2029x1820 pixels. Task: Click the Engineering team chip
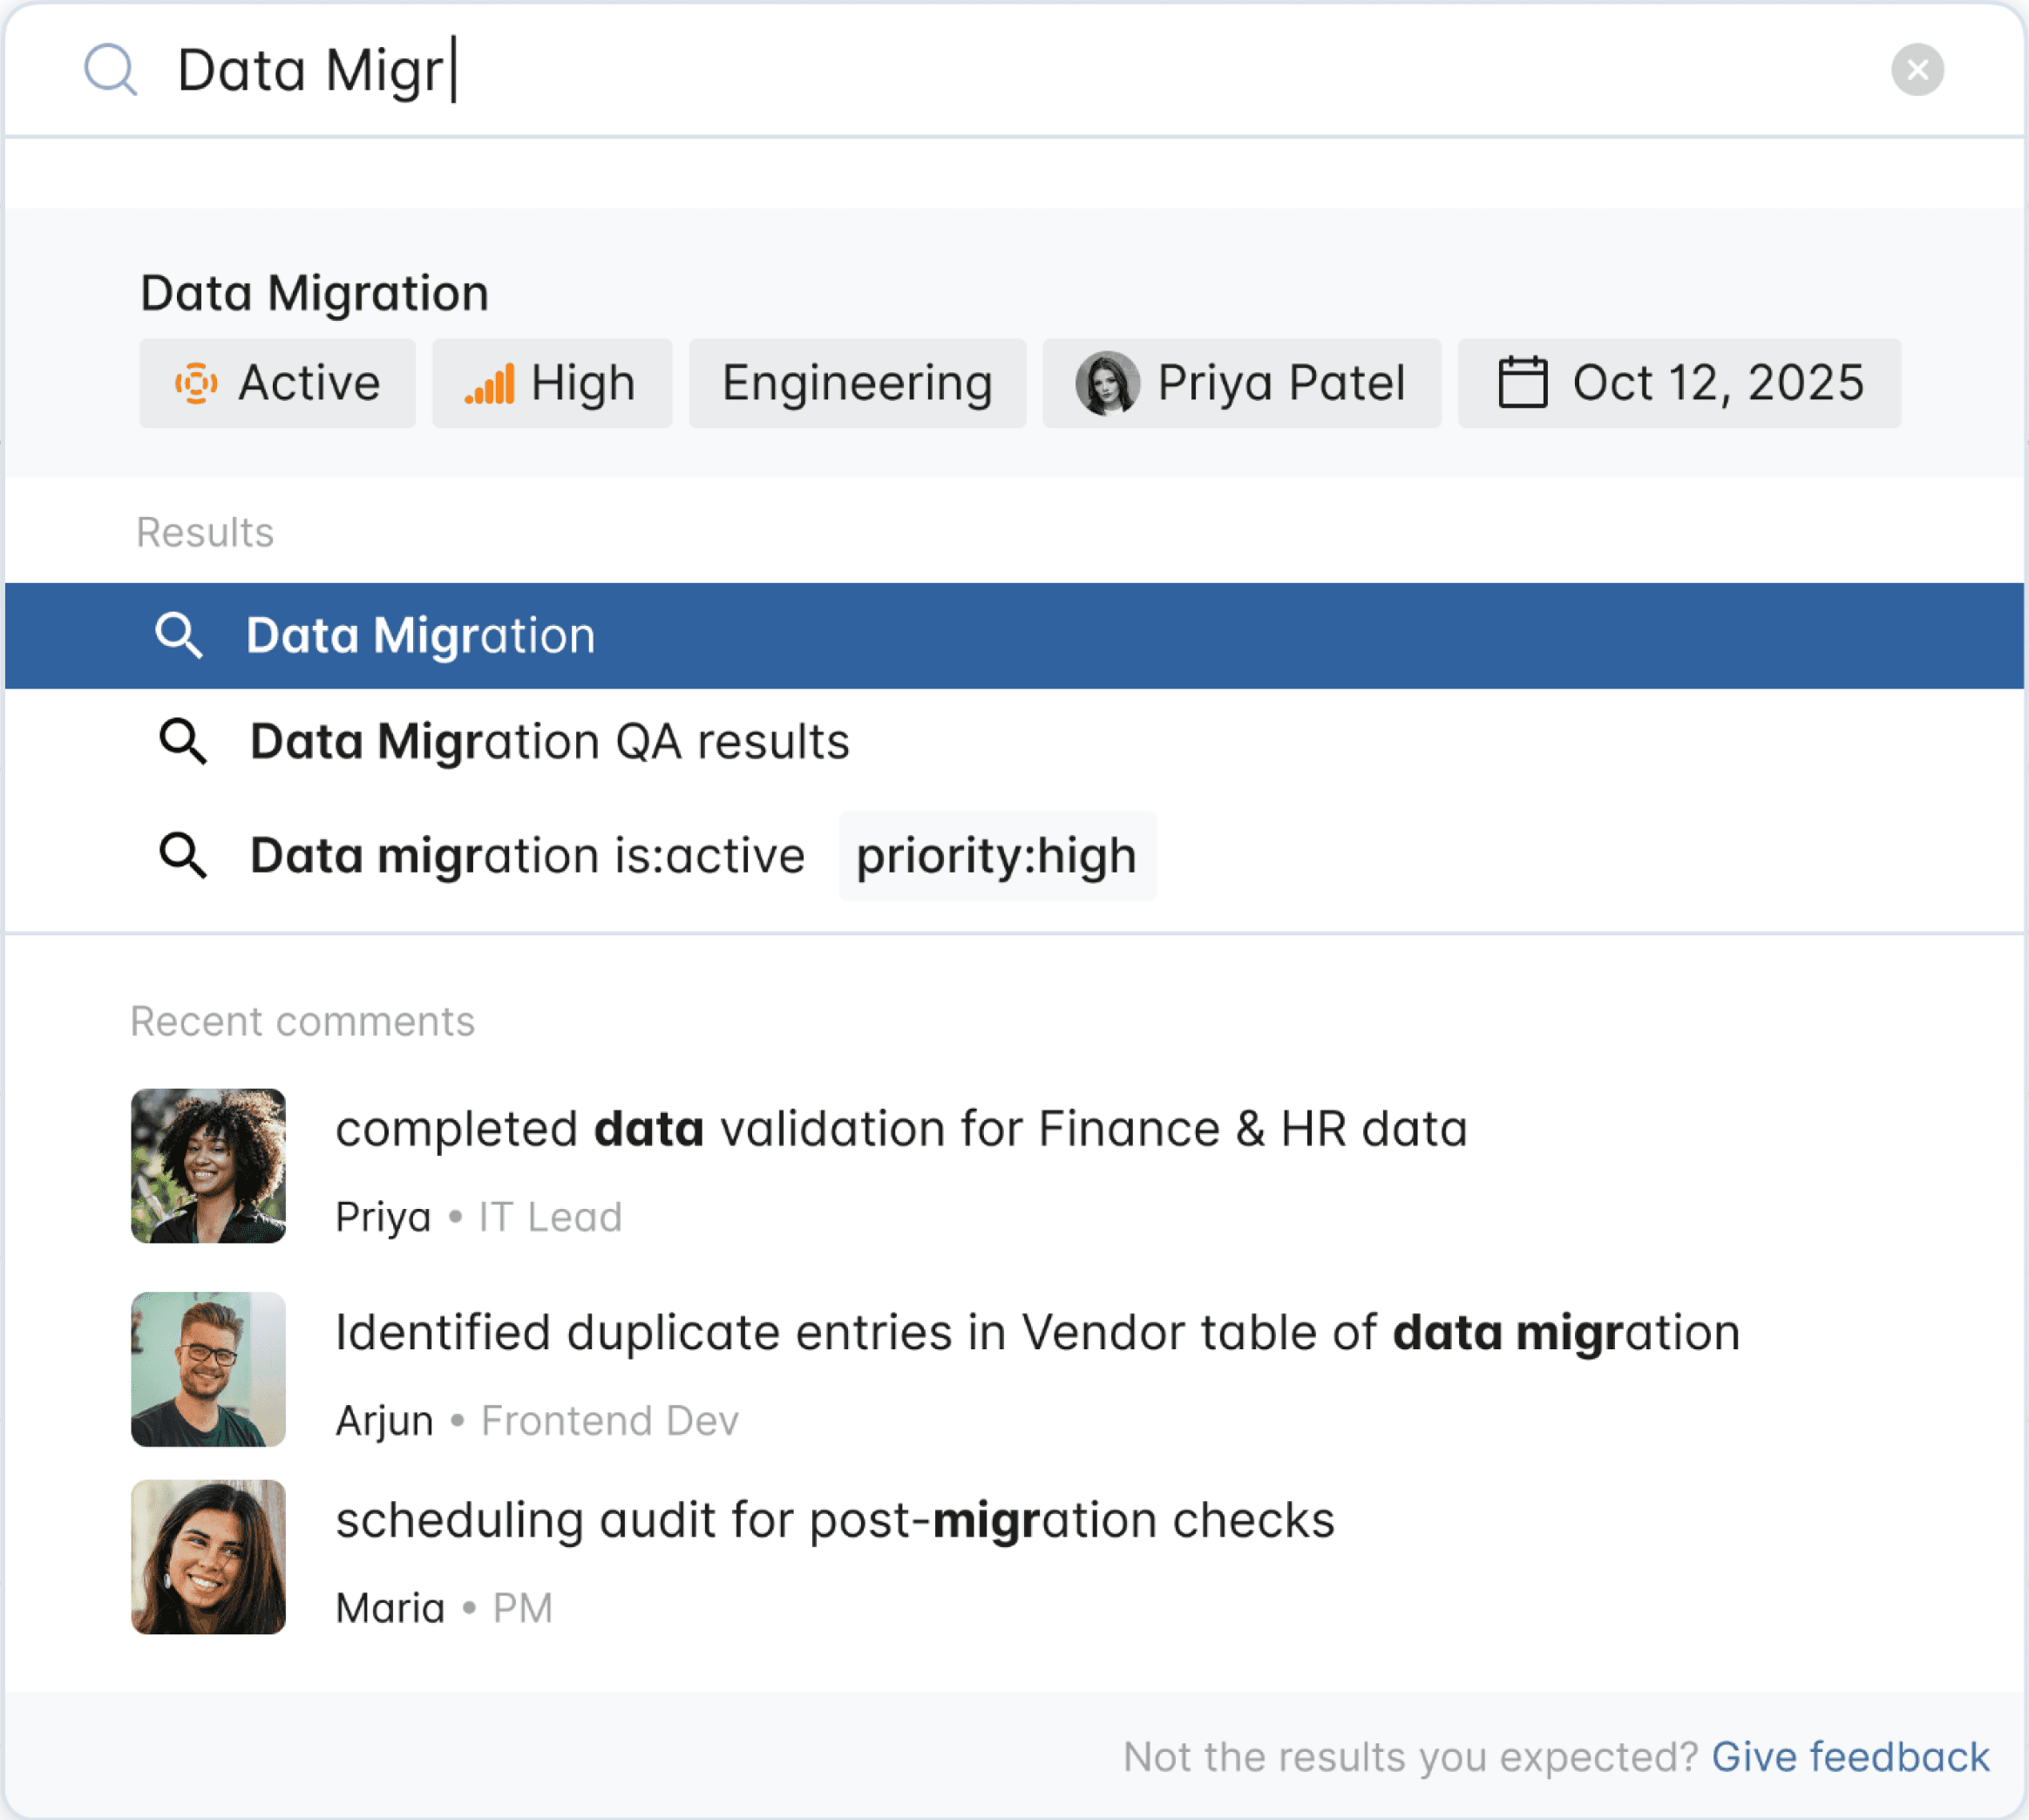[857, 383]
